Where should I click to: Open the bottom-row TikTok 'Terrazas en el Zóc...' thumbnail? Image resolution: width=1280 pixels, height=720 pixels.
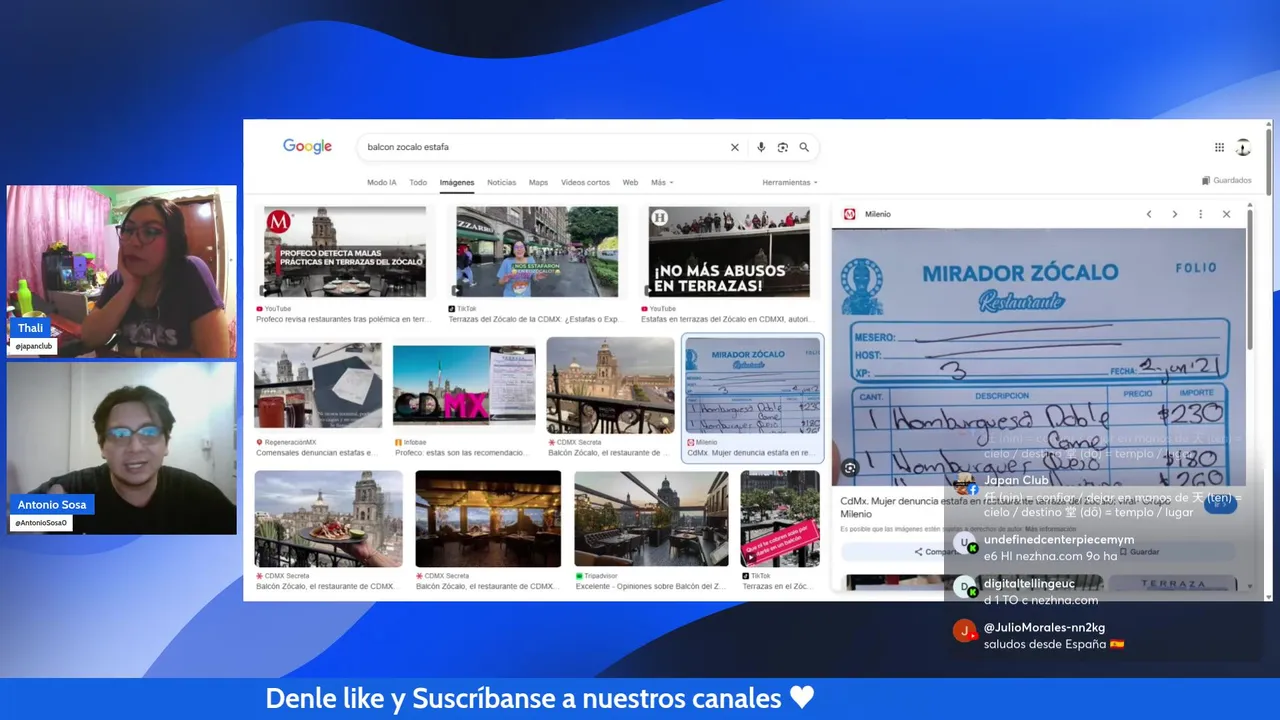[x=780, y=518]
